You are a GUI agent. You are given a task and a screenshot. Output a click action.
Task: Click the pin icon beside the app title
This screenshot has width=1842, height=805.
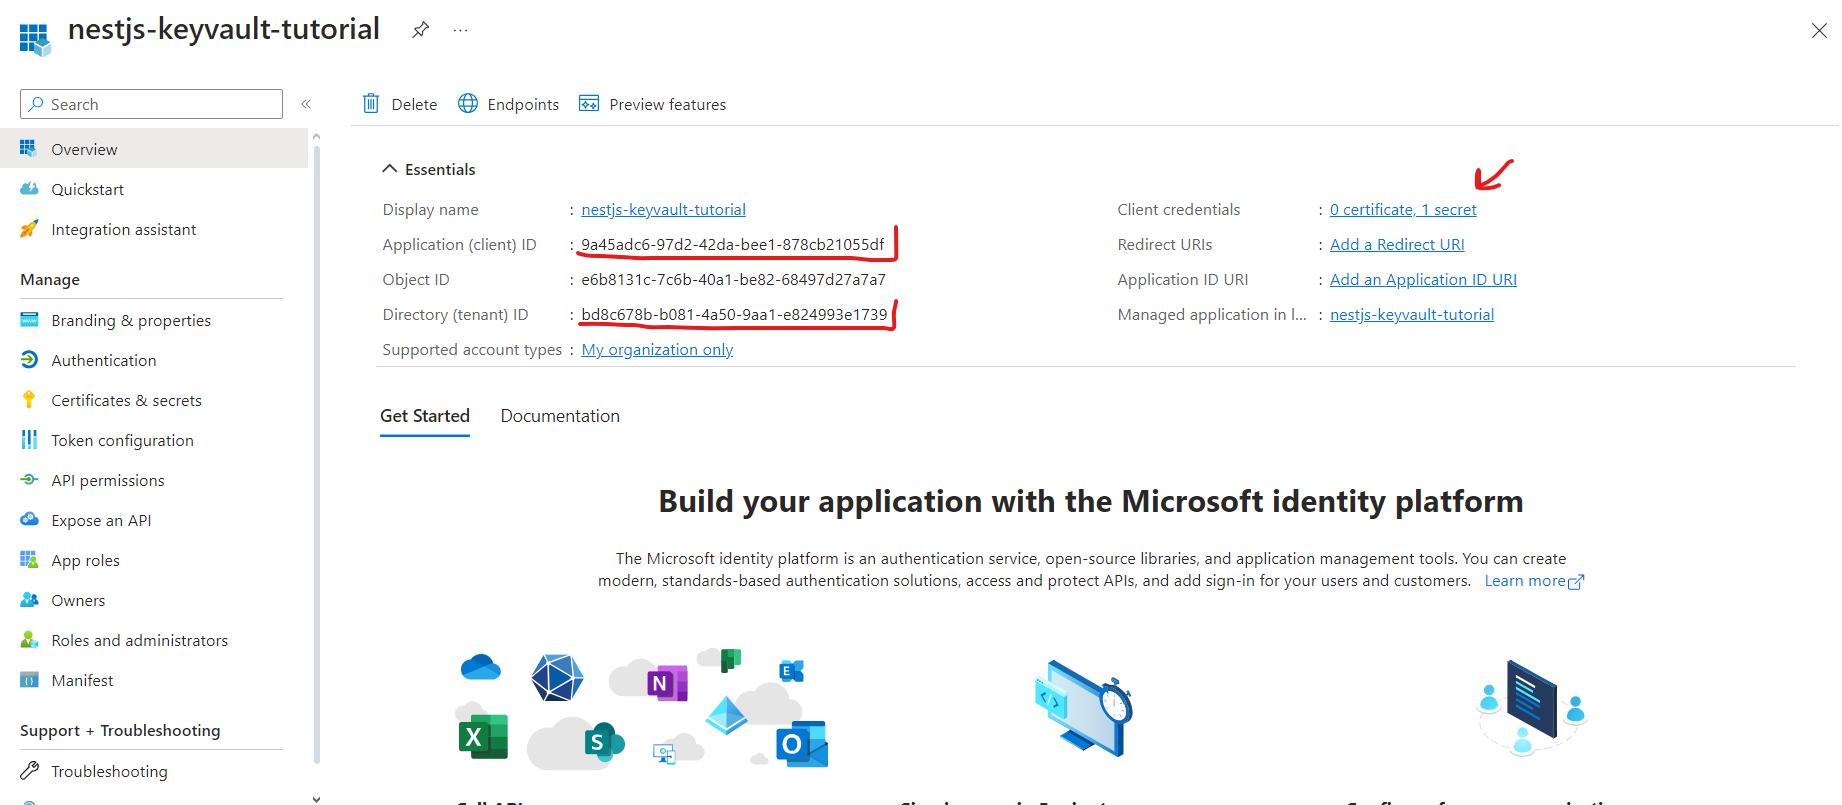pyautogui.click(x=420, y=30)
